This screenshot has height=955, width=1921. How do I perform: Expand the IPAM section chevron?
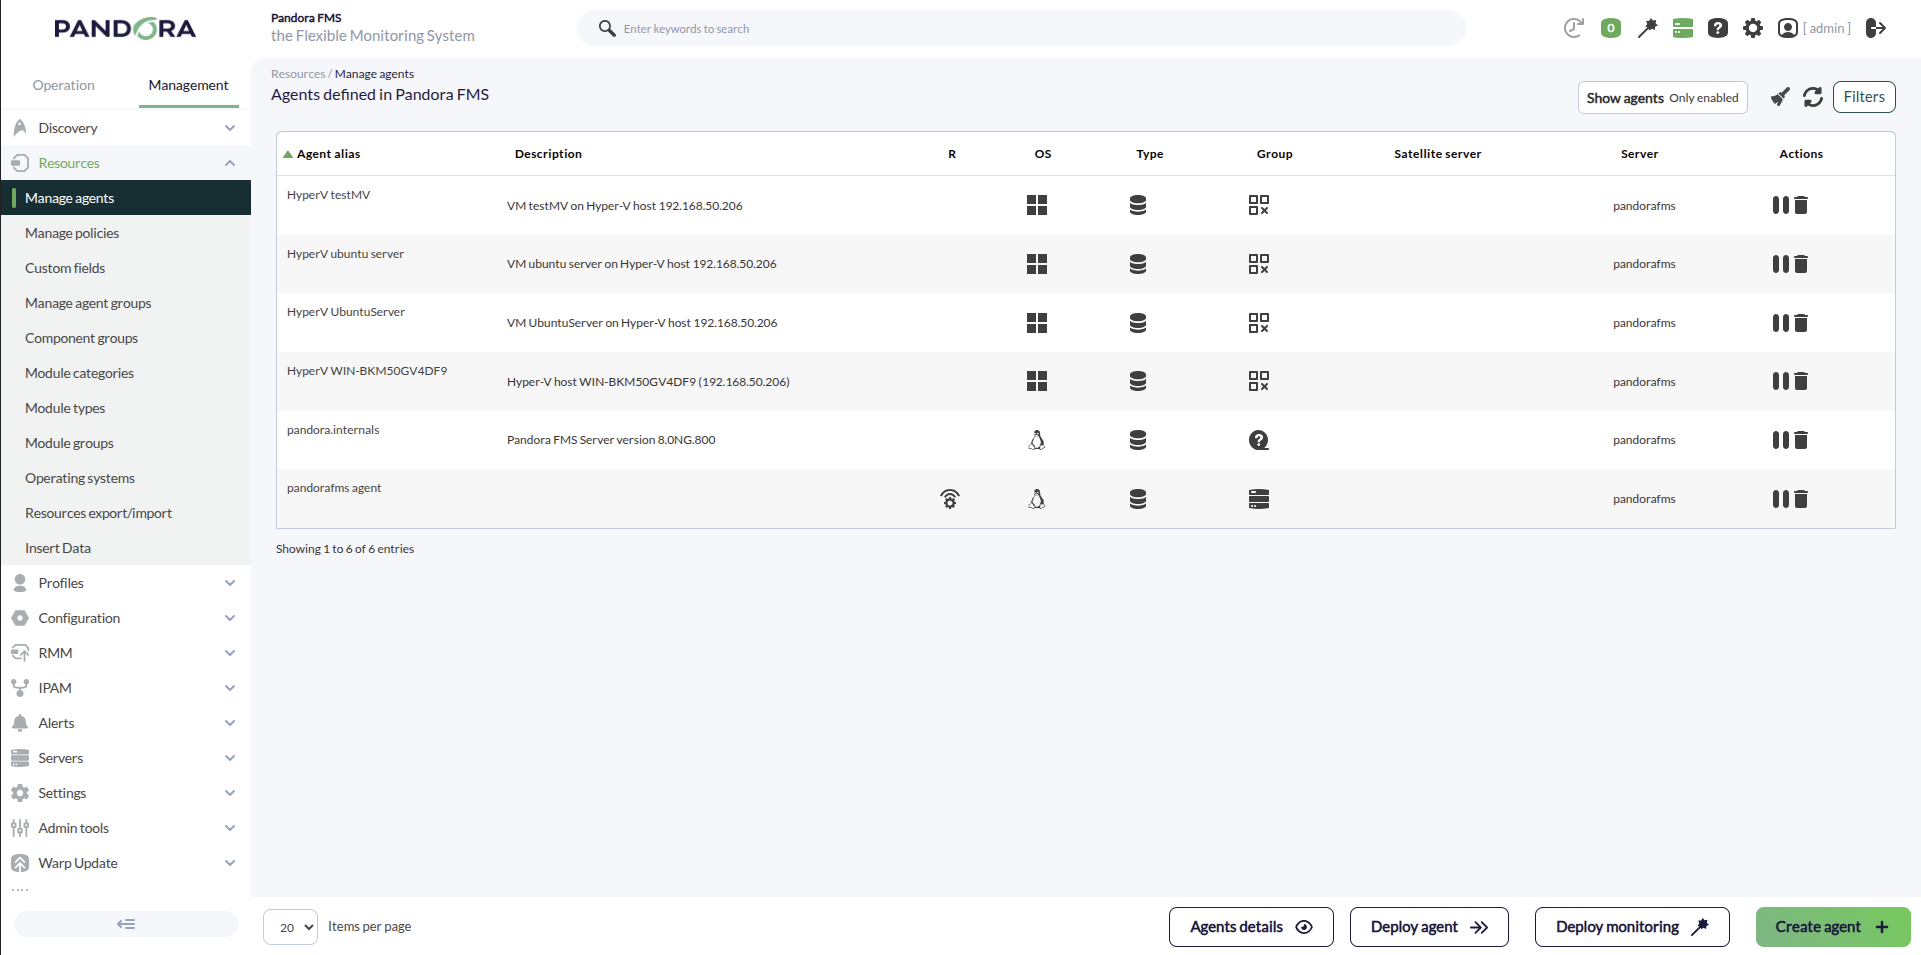[x=230, y=688]
